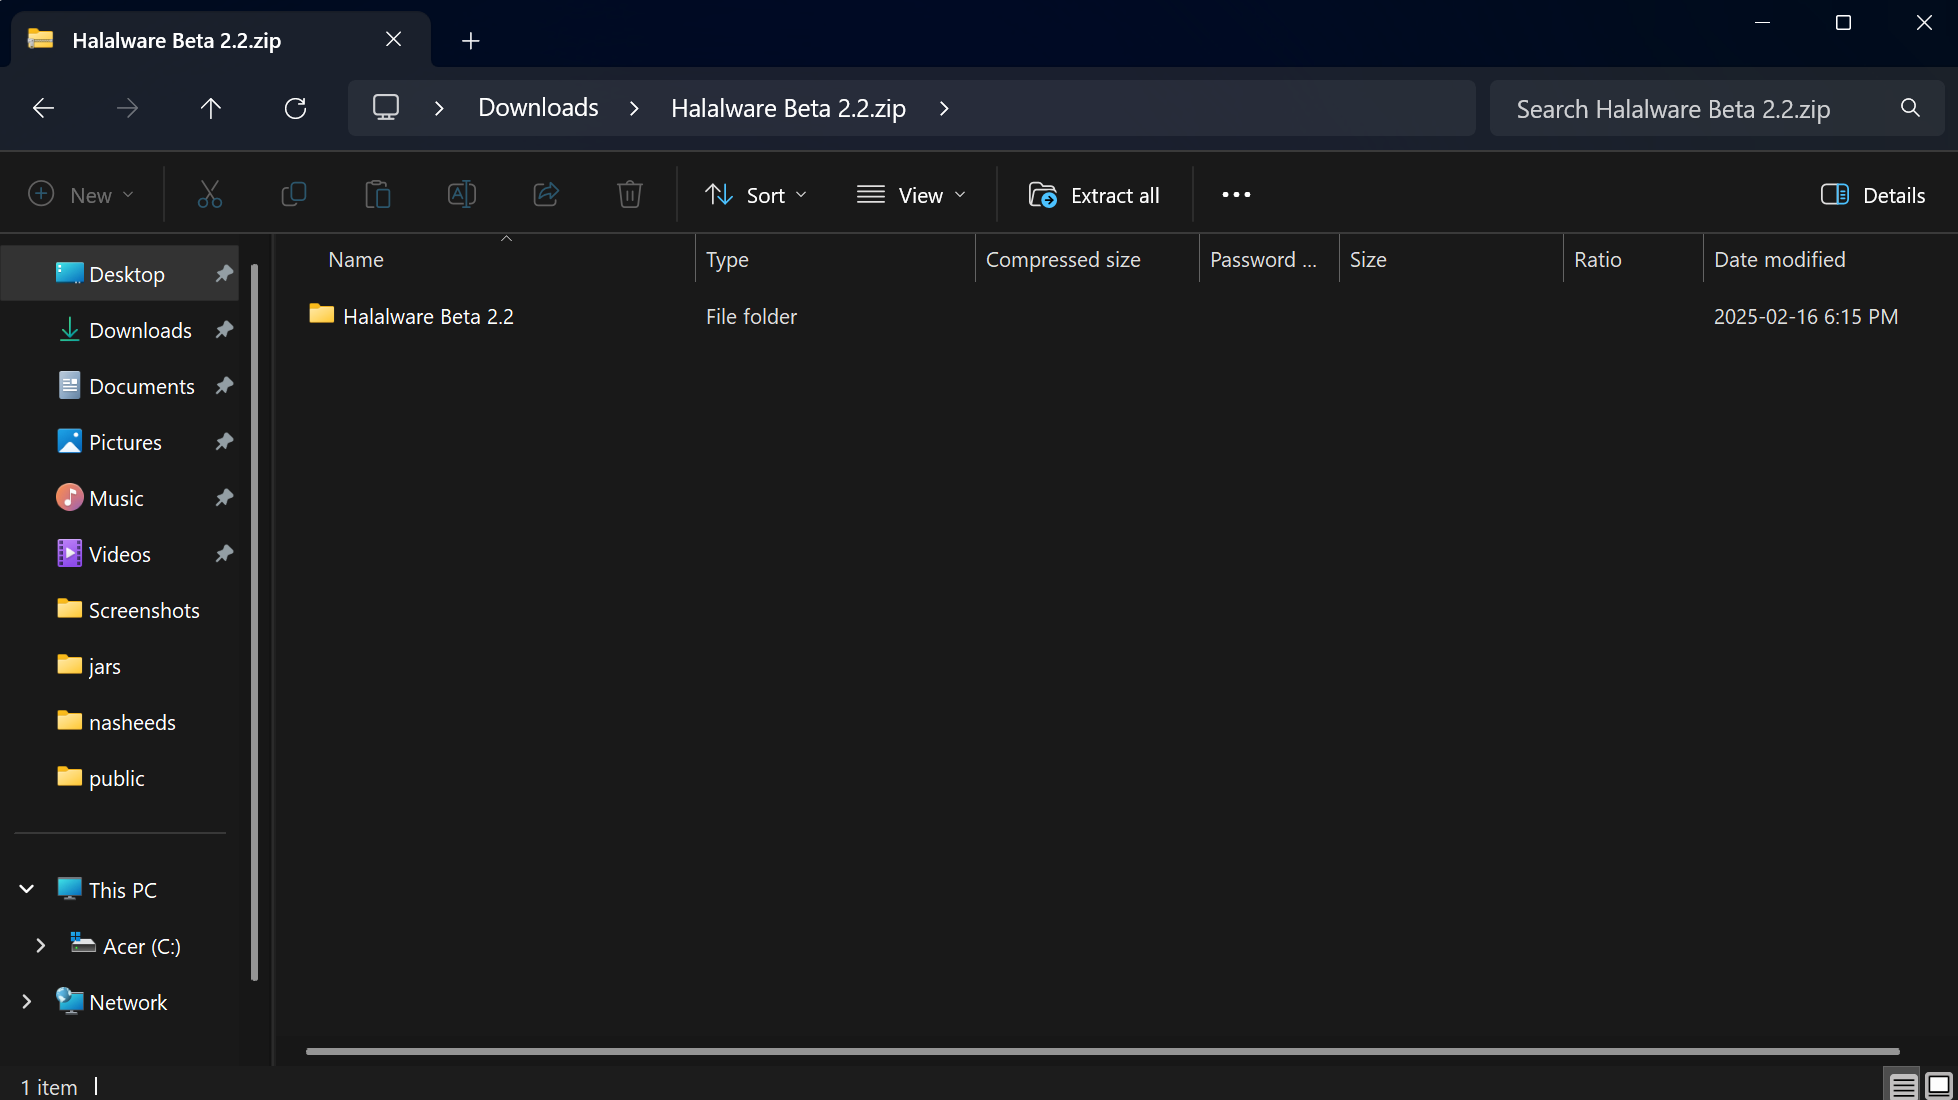Click the 'File folder' type cell

tap(751, 316)
